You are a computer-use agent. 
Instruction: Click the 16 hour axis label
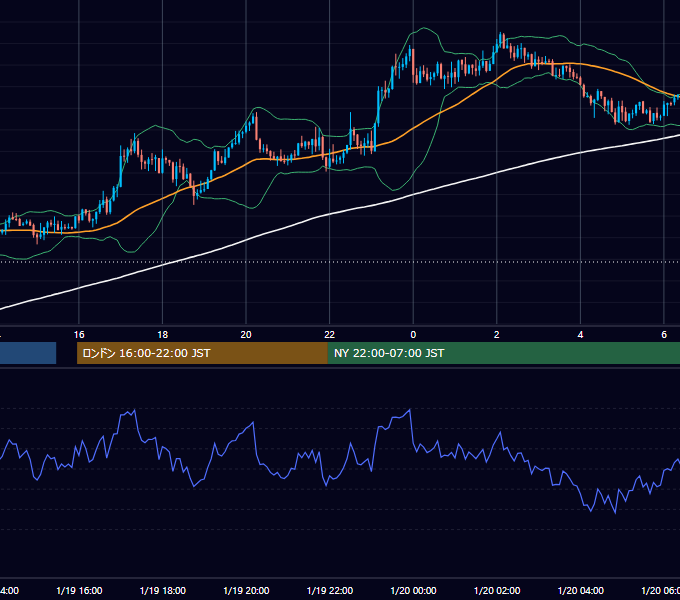click(79, 335)
